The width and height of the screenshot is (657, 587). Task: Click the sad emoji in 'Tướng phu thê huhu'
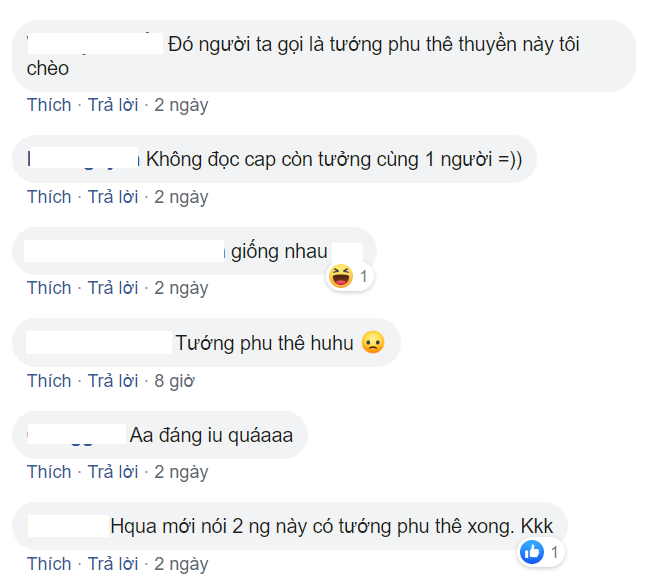tap(373, 342)
